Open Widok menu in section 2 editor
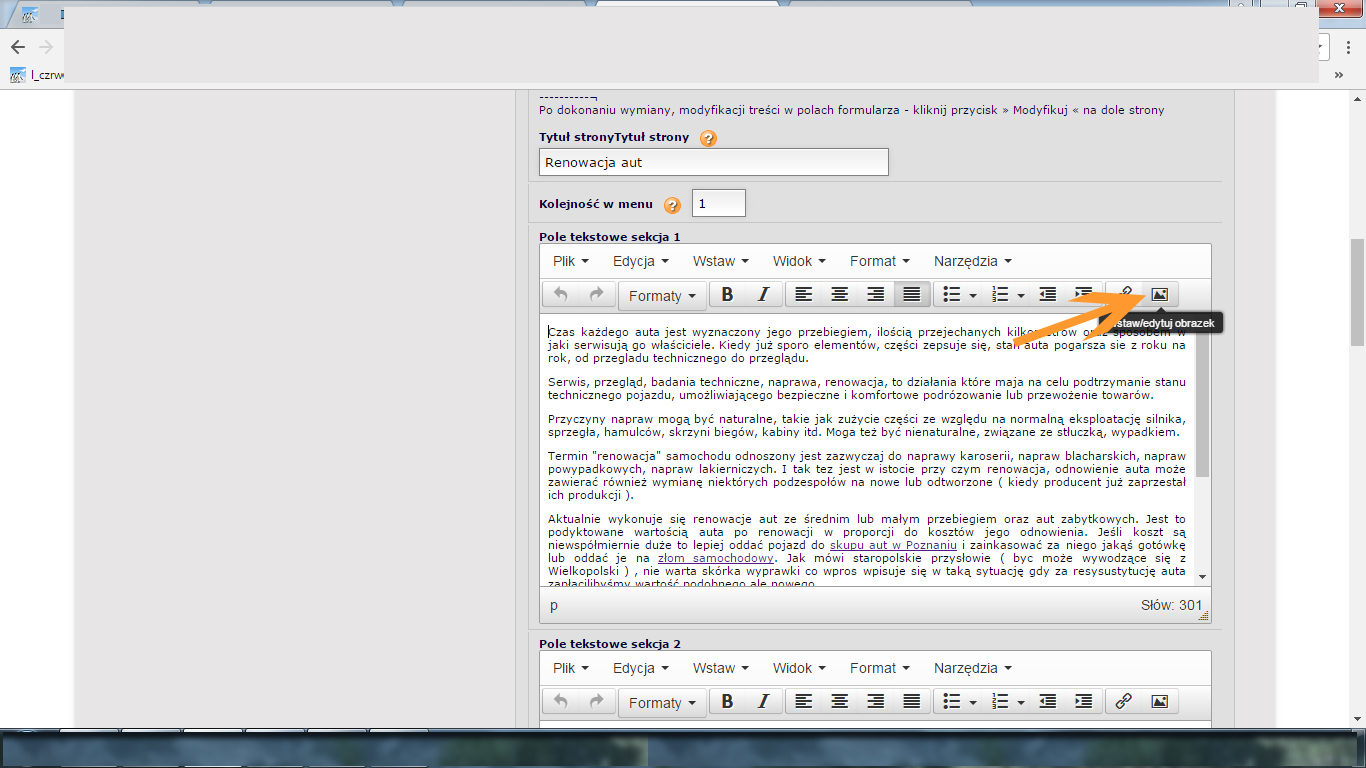This screenshot has height=768, width=1366. [x=799, y=668]
